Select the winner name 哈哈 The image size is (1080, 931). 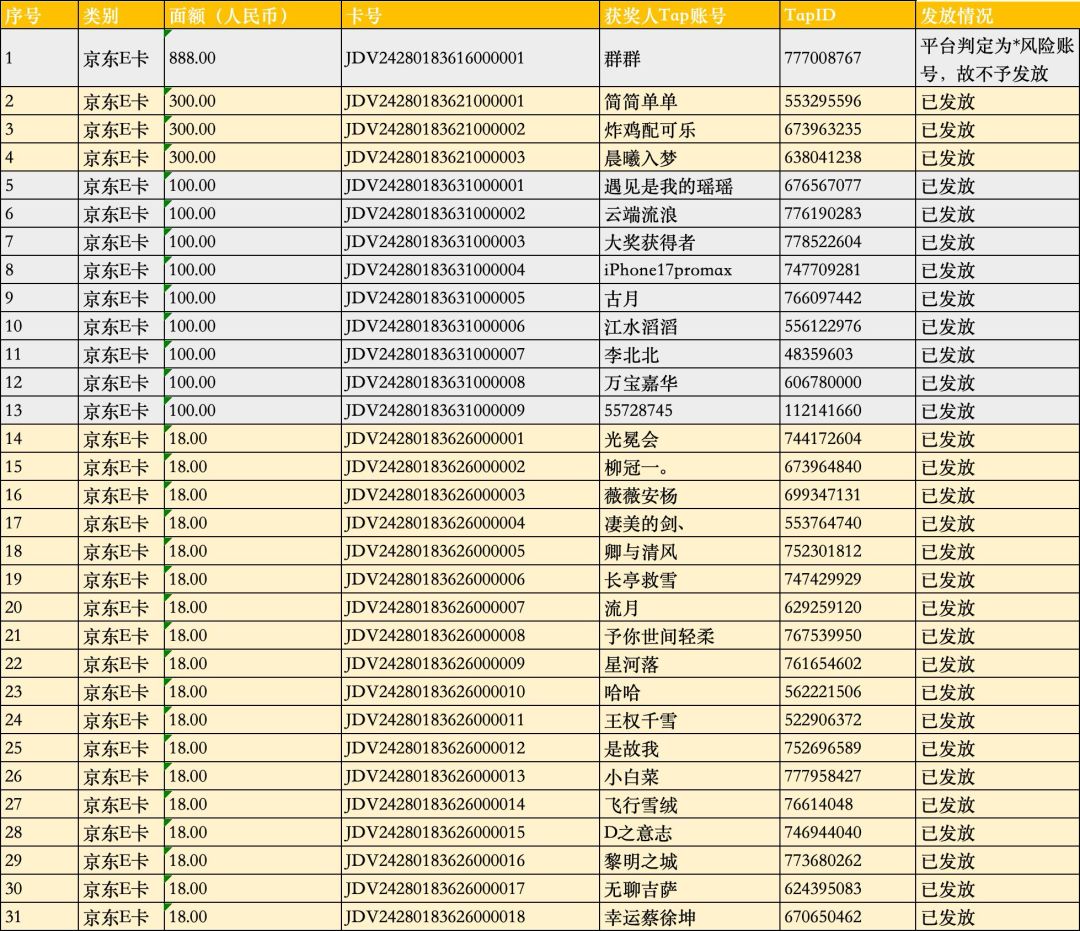coord(622,693)
